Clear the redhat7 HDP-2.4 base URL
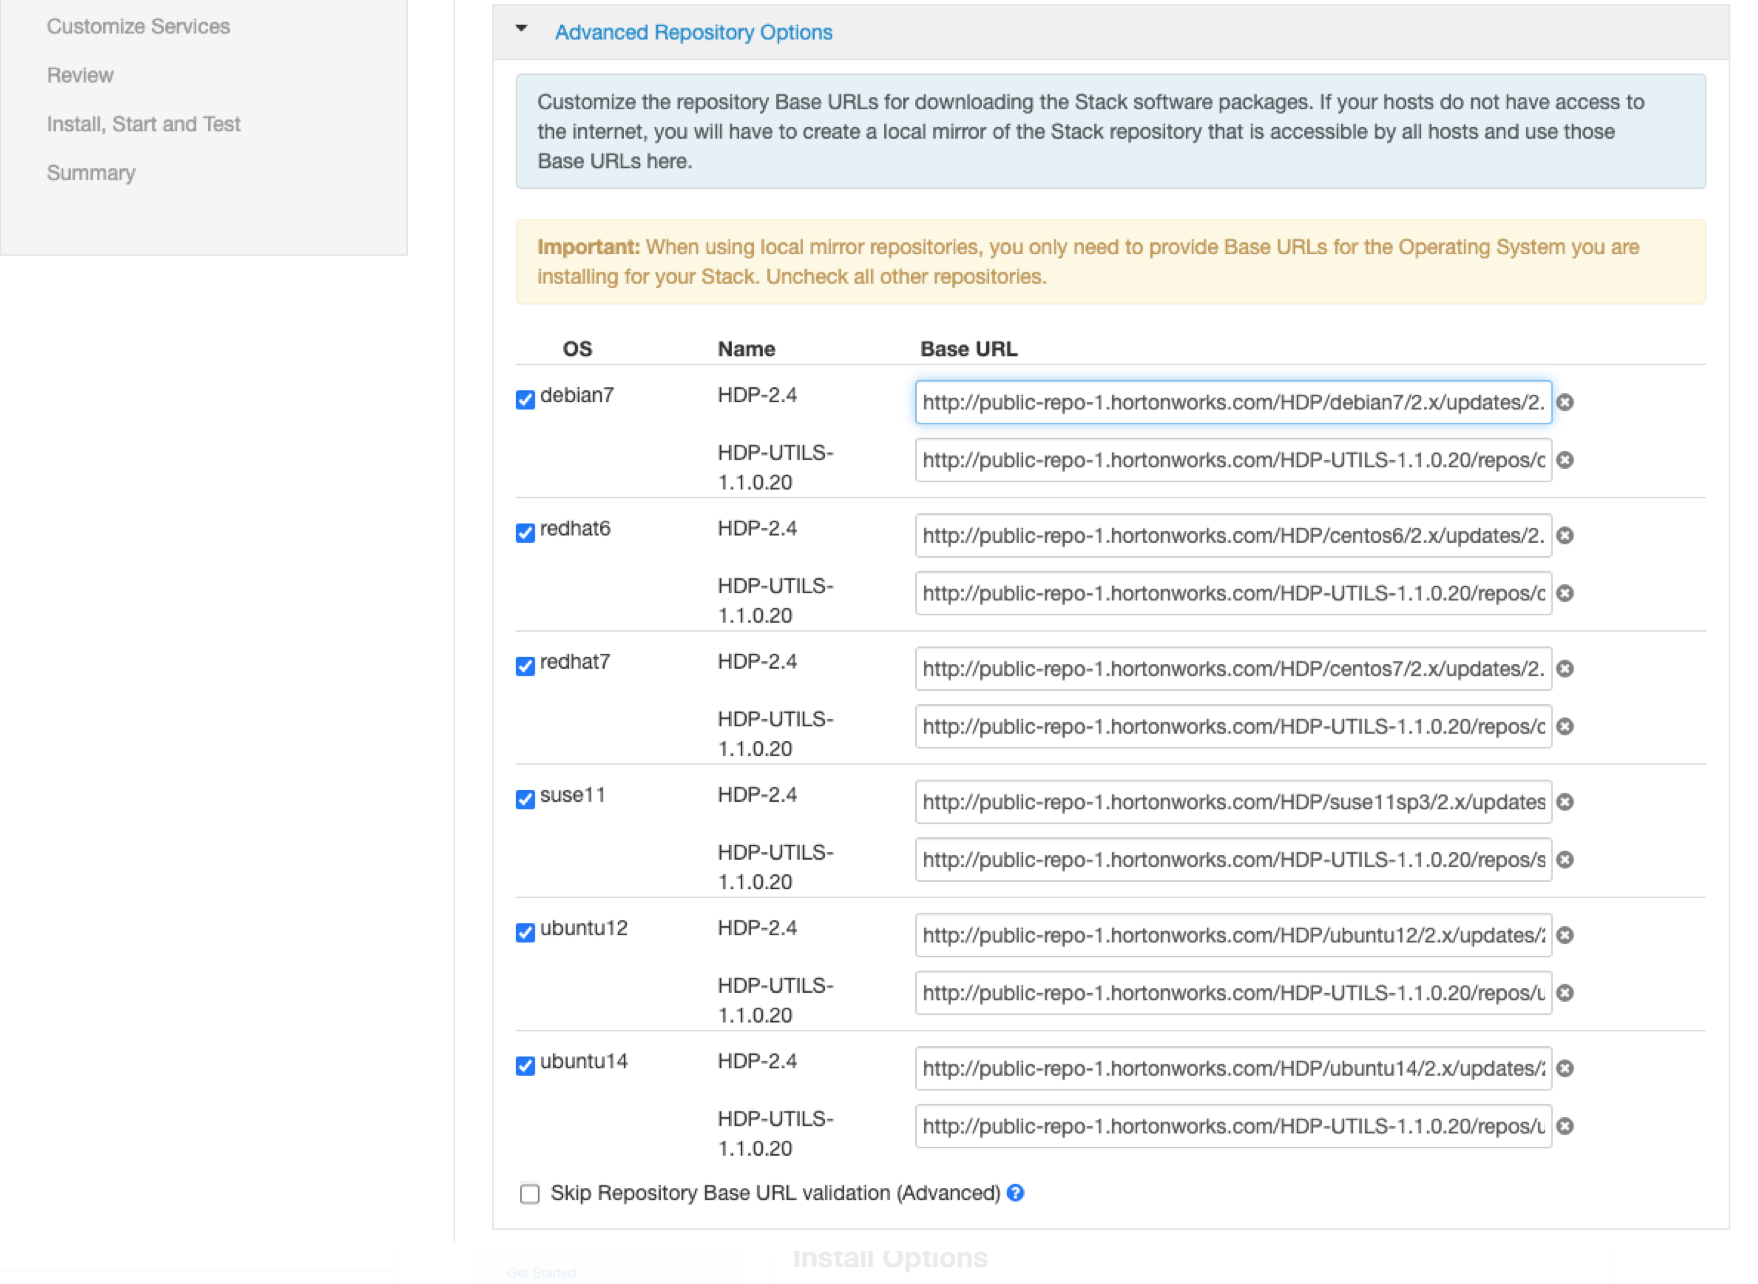The width and height of the screenshot is (1758, 1284). click(1565, 669)
